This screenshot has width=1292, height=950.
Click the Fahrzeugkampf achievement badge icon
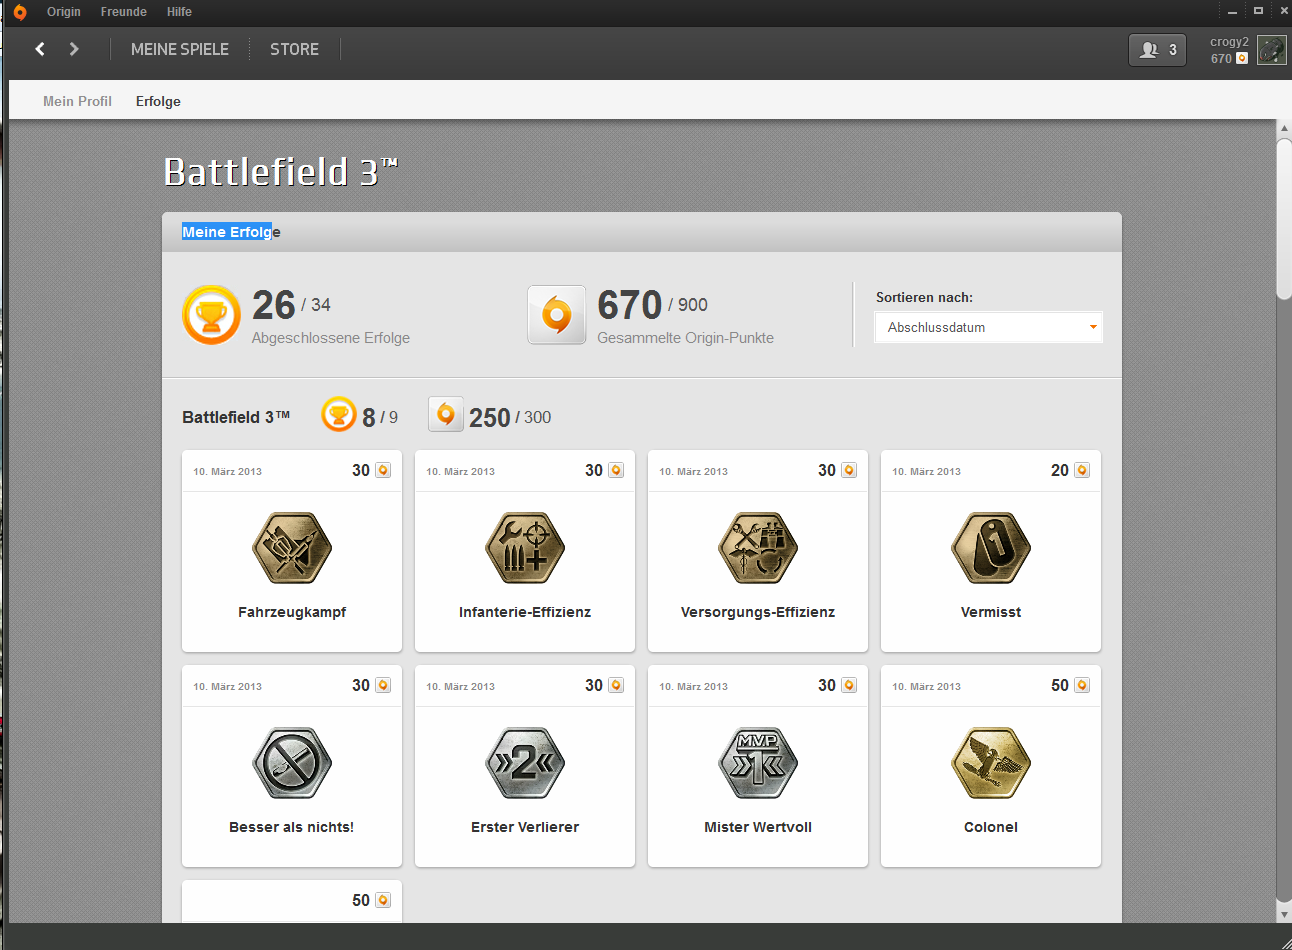click(292, 548)
